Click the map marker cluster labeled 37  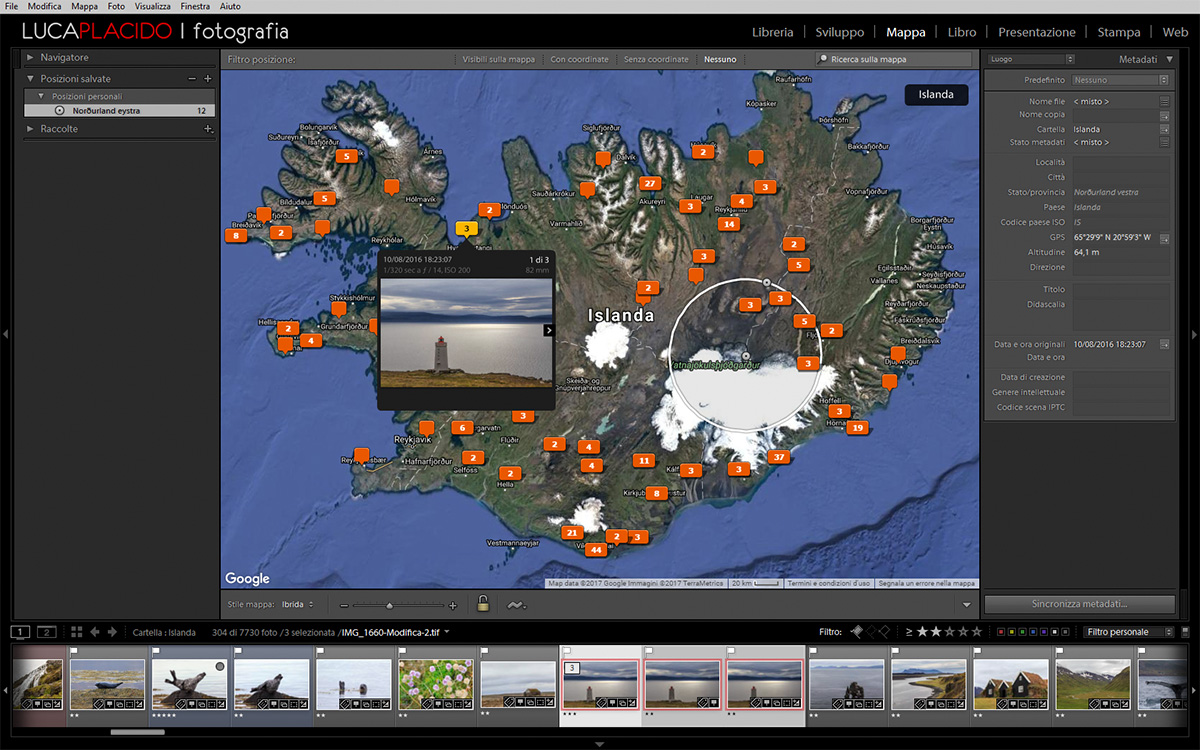tap(779, 457)
